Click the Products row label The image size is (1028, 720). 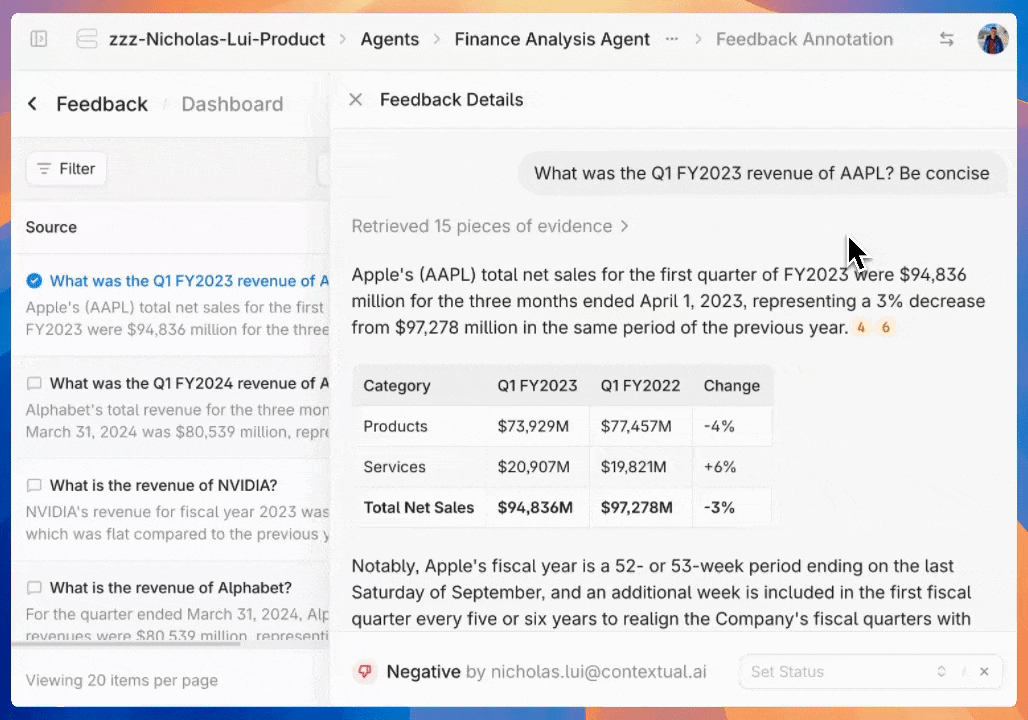395,426
